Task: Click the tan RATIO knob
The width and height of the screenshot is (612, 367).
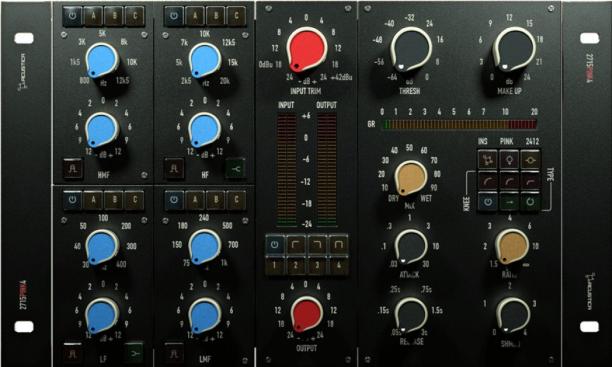Action: click(512, 247)
